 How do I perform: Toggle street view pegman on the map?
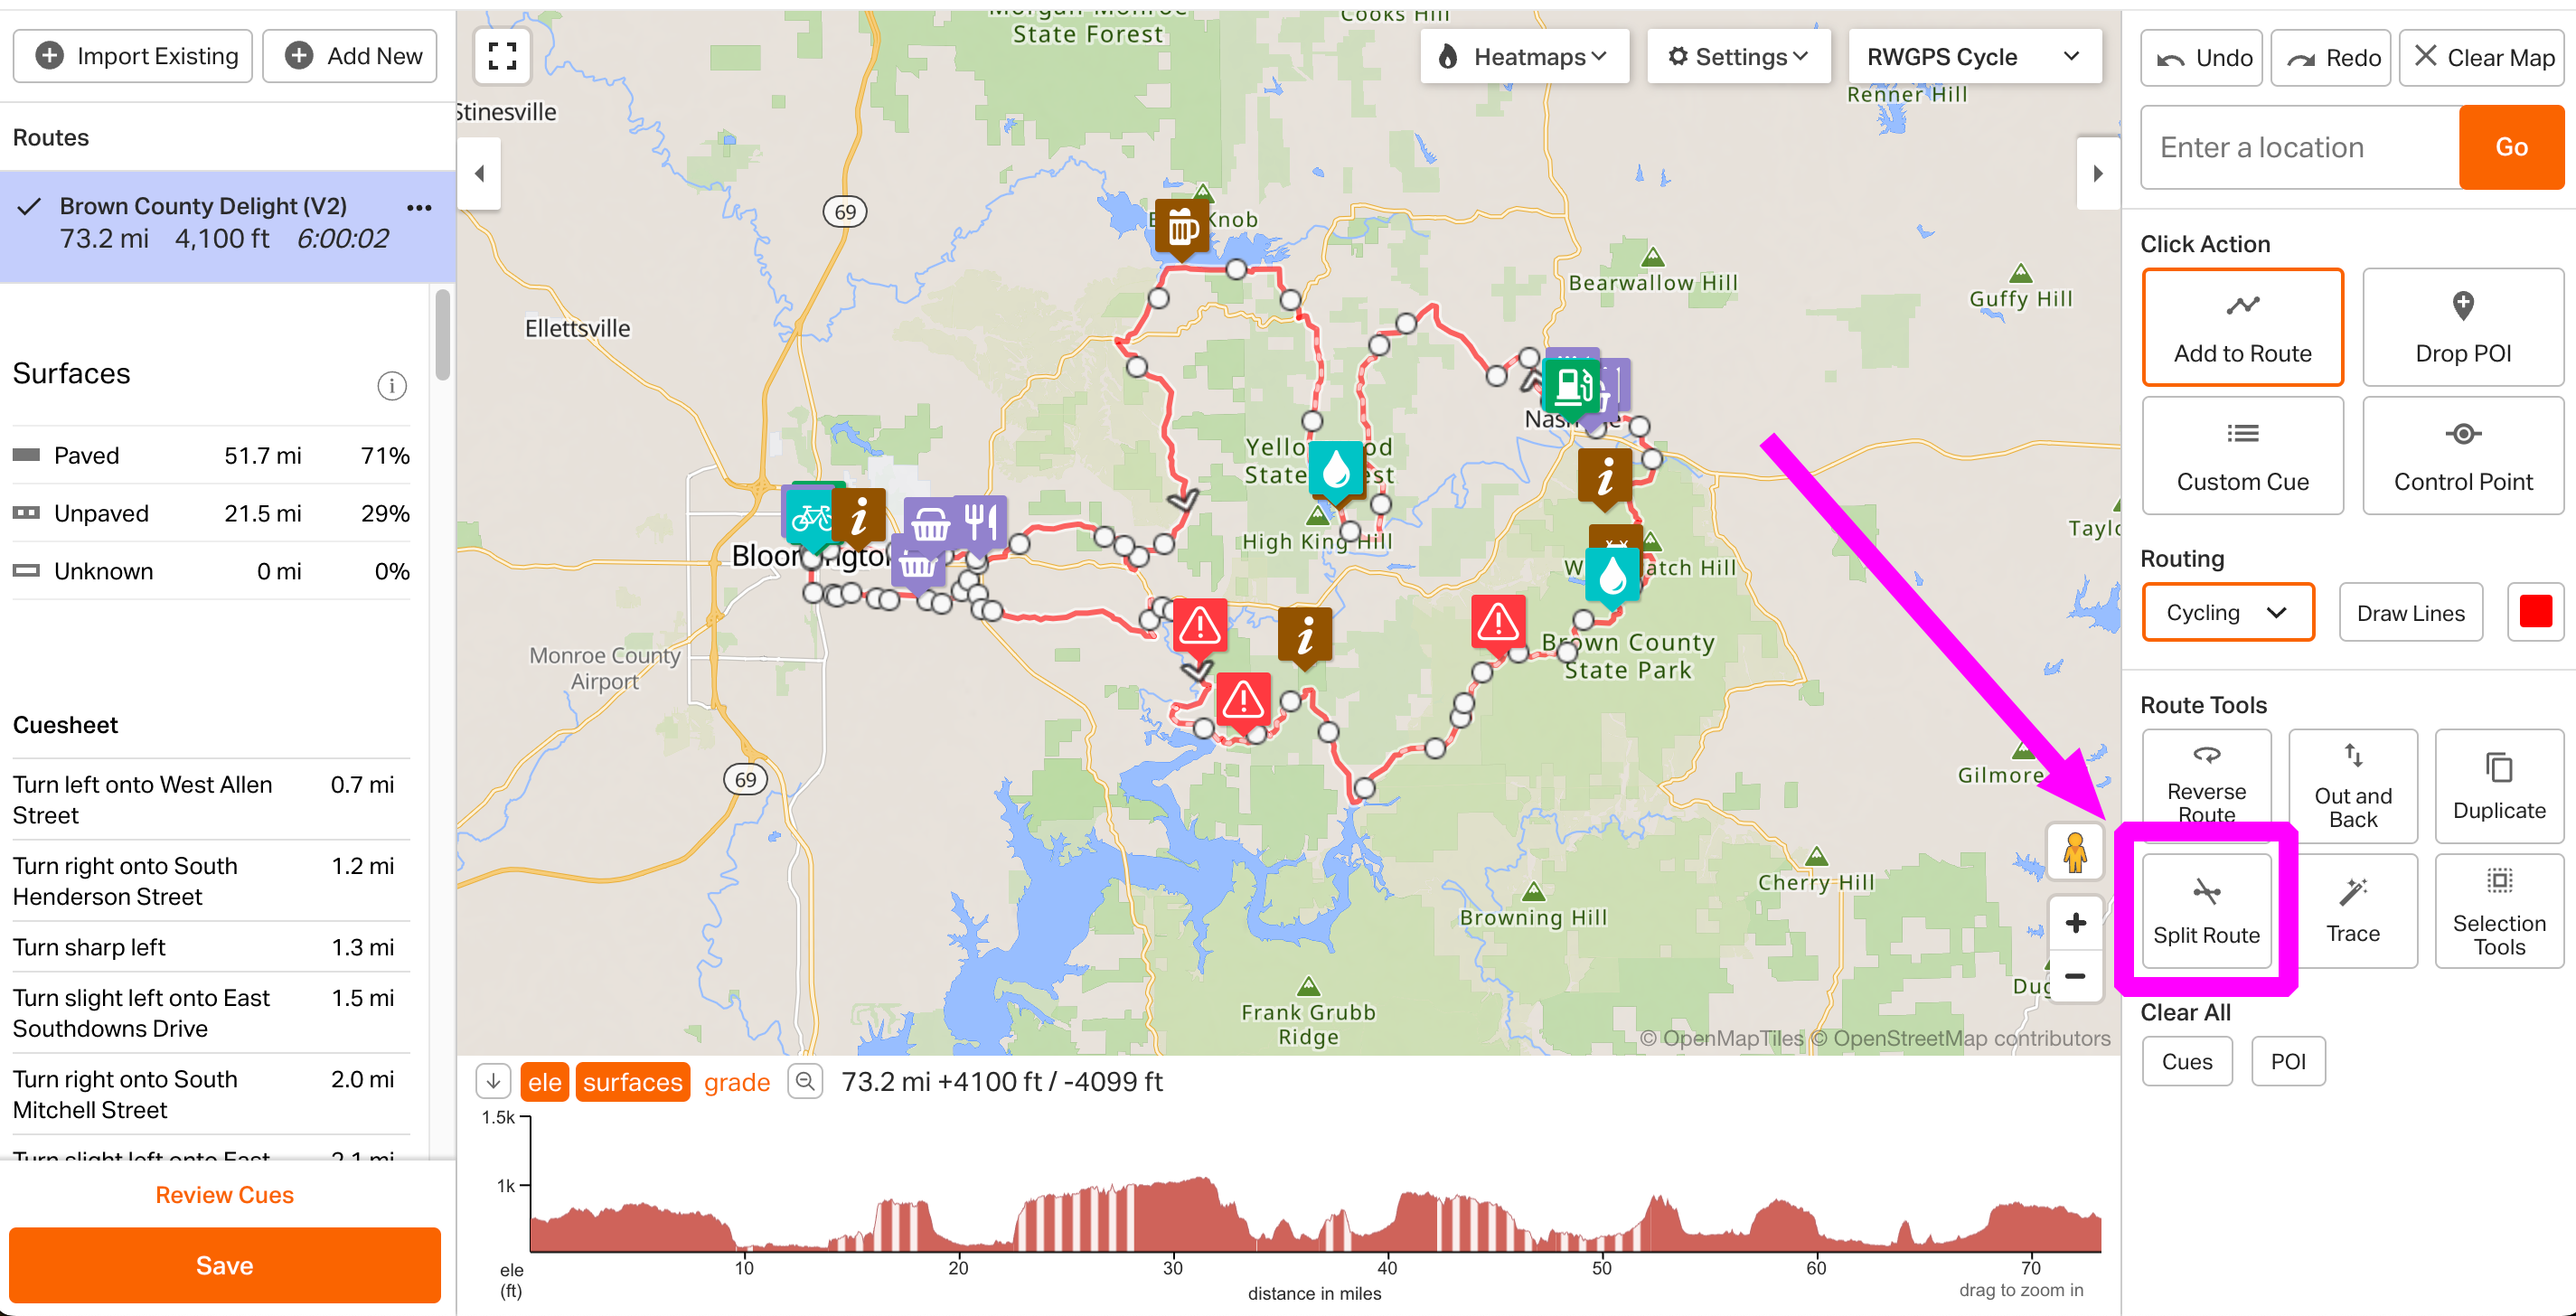pos(2075,851)
